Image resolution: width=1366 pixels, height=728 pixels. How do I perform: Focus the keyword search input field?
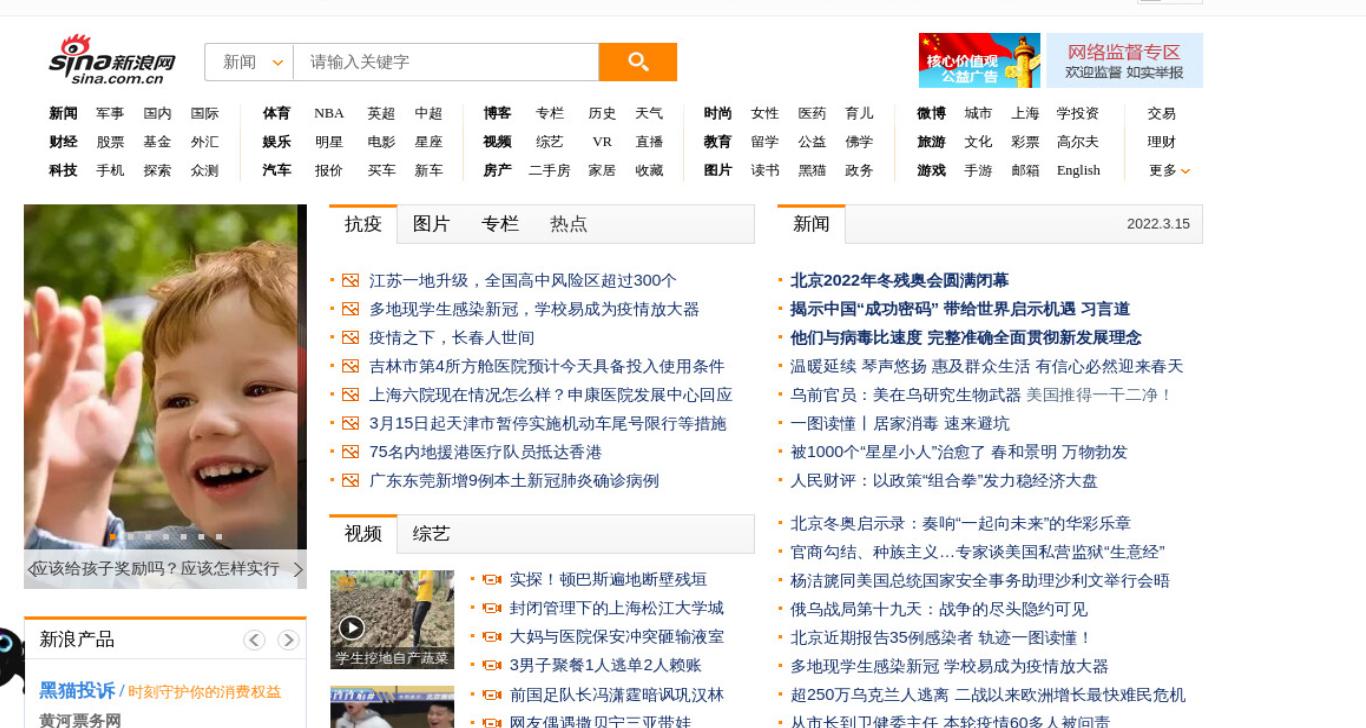(446, 62)
